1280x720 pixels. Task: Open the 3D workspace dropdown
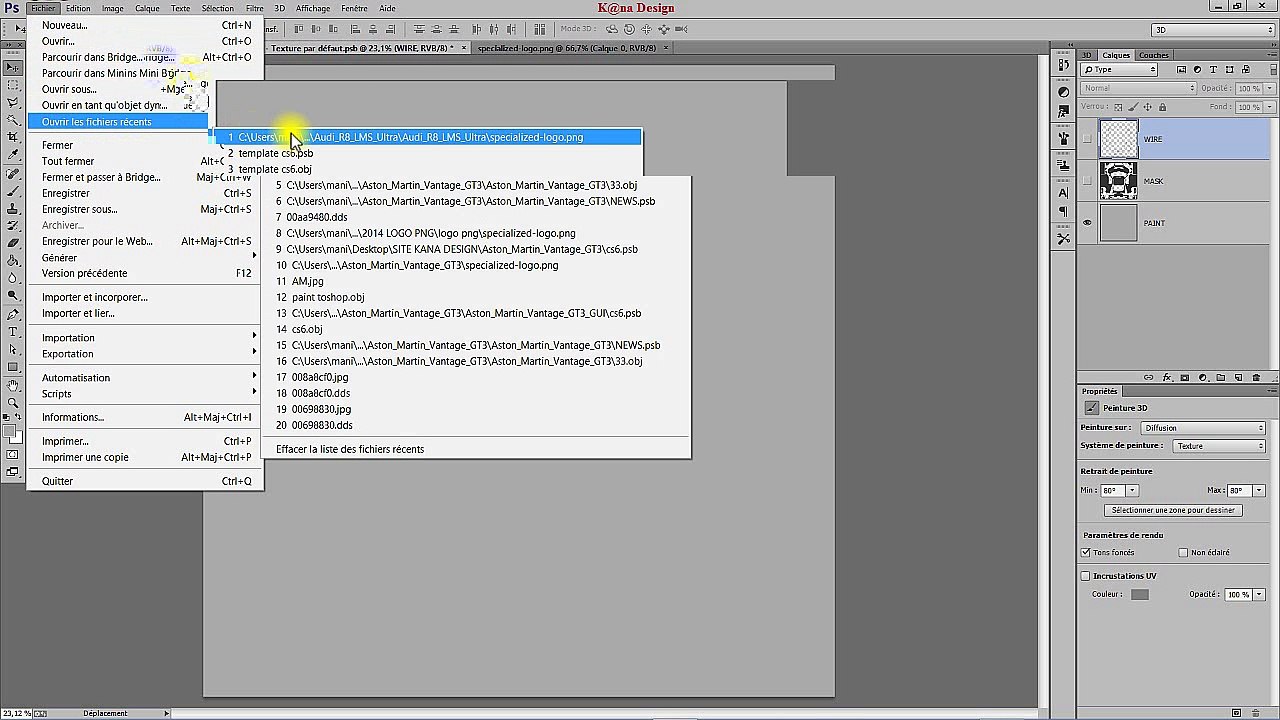point(1212,30)
